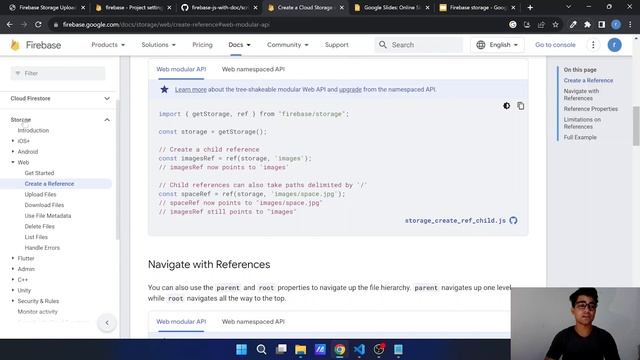Open Handle Errors in sidebar
The width and height of the screenshot is (640, 360).
point(42,248)
